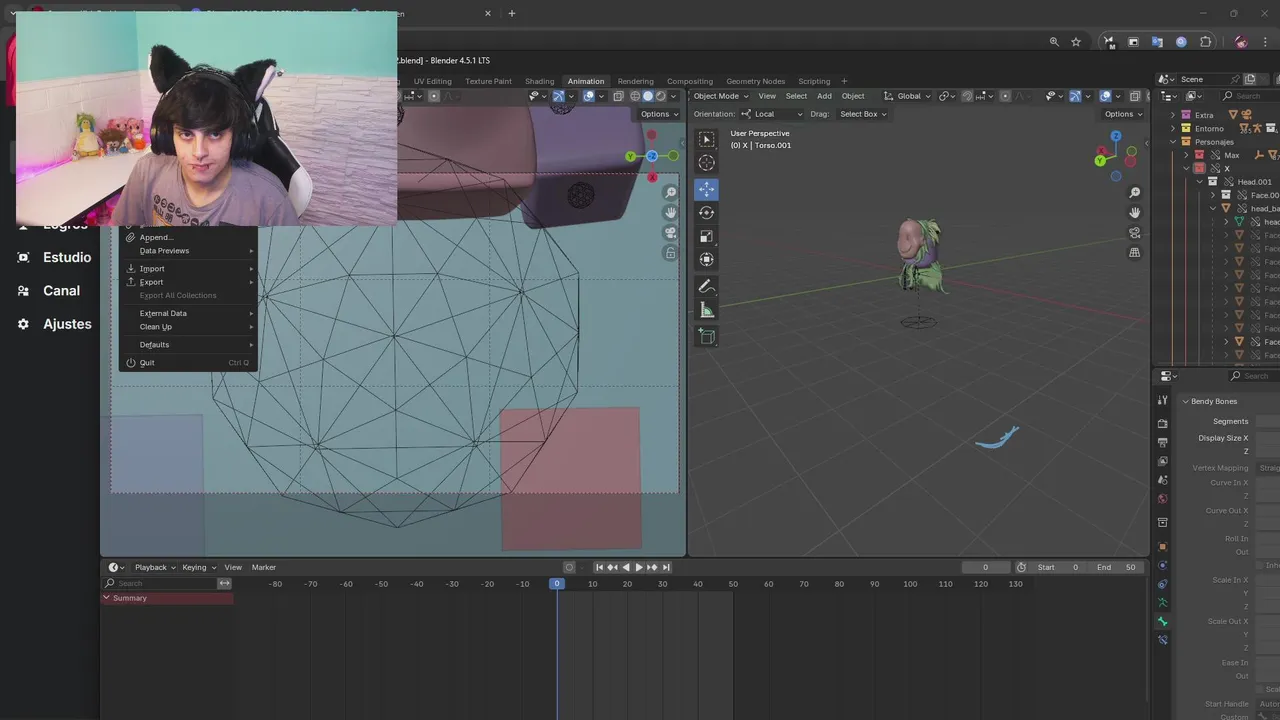Toggle show overlays in right viewport header

point(1105,96)
